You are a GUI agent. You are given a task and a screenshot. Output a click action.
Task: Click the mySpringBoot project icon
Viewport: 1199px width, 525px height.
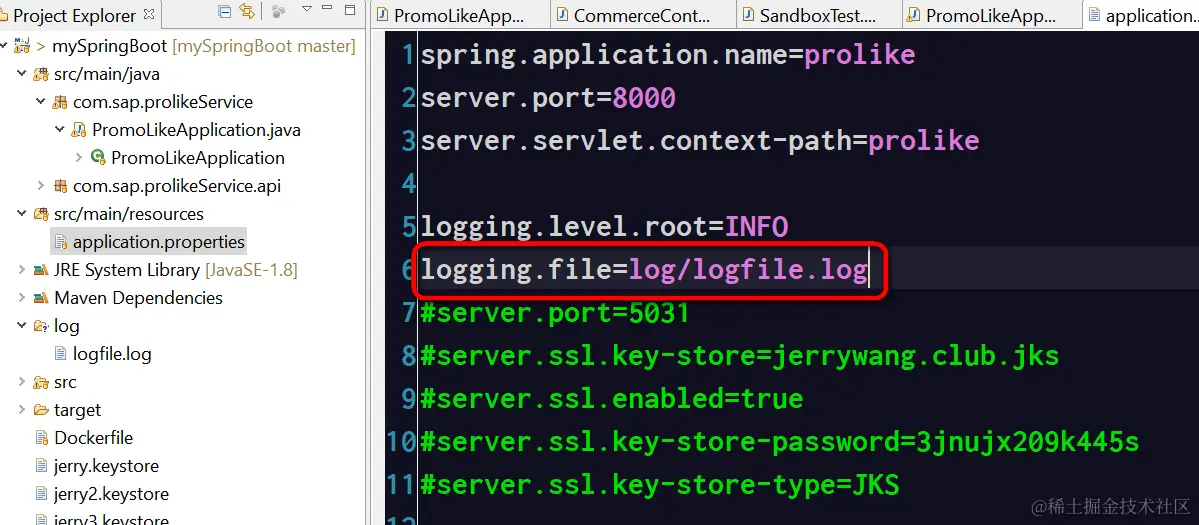point(22,47)
